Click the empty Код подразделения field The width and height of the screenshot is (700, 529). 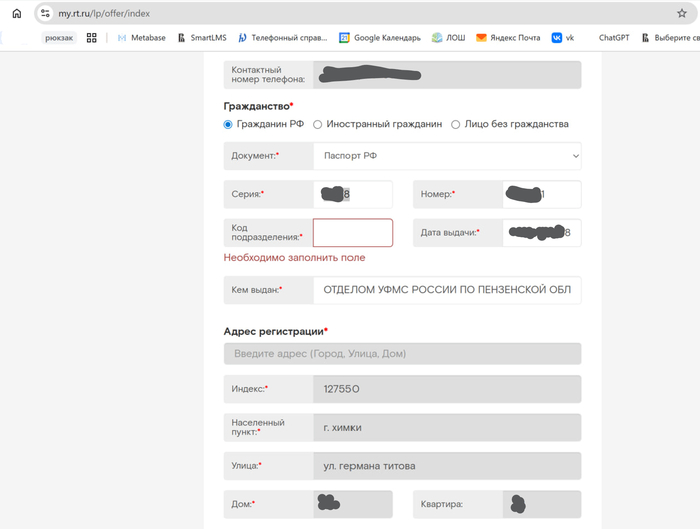pos(352,233)
